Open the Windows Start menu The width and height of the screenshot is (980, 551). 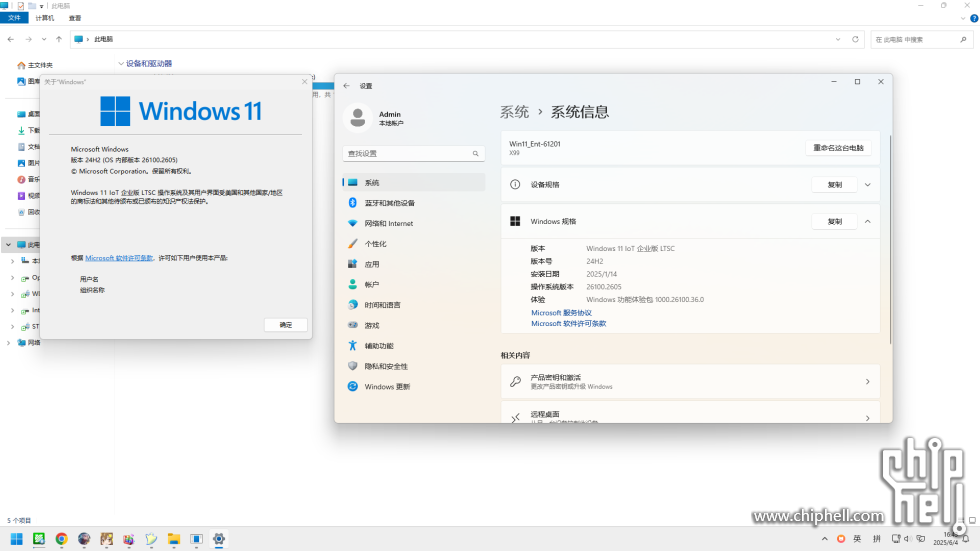click(17, 539)
